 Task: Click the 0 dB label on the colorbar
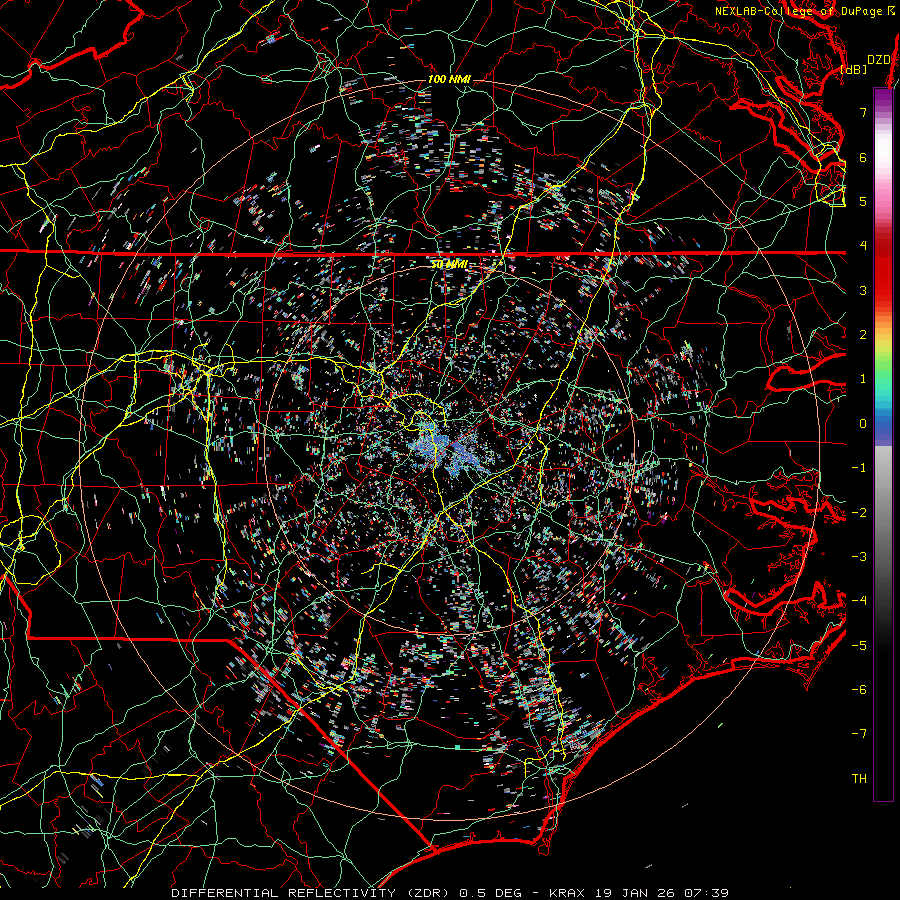863,424
